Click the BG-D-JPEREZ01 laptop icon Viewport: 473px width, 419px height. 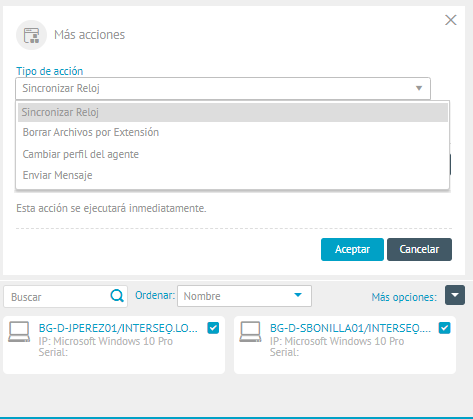19,332
